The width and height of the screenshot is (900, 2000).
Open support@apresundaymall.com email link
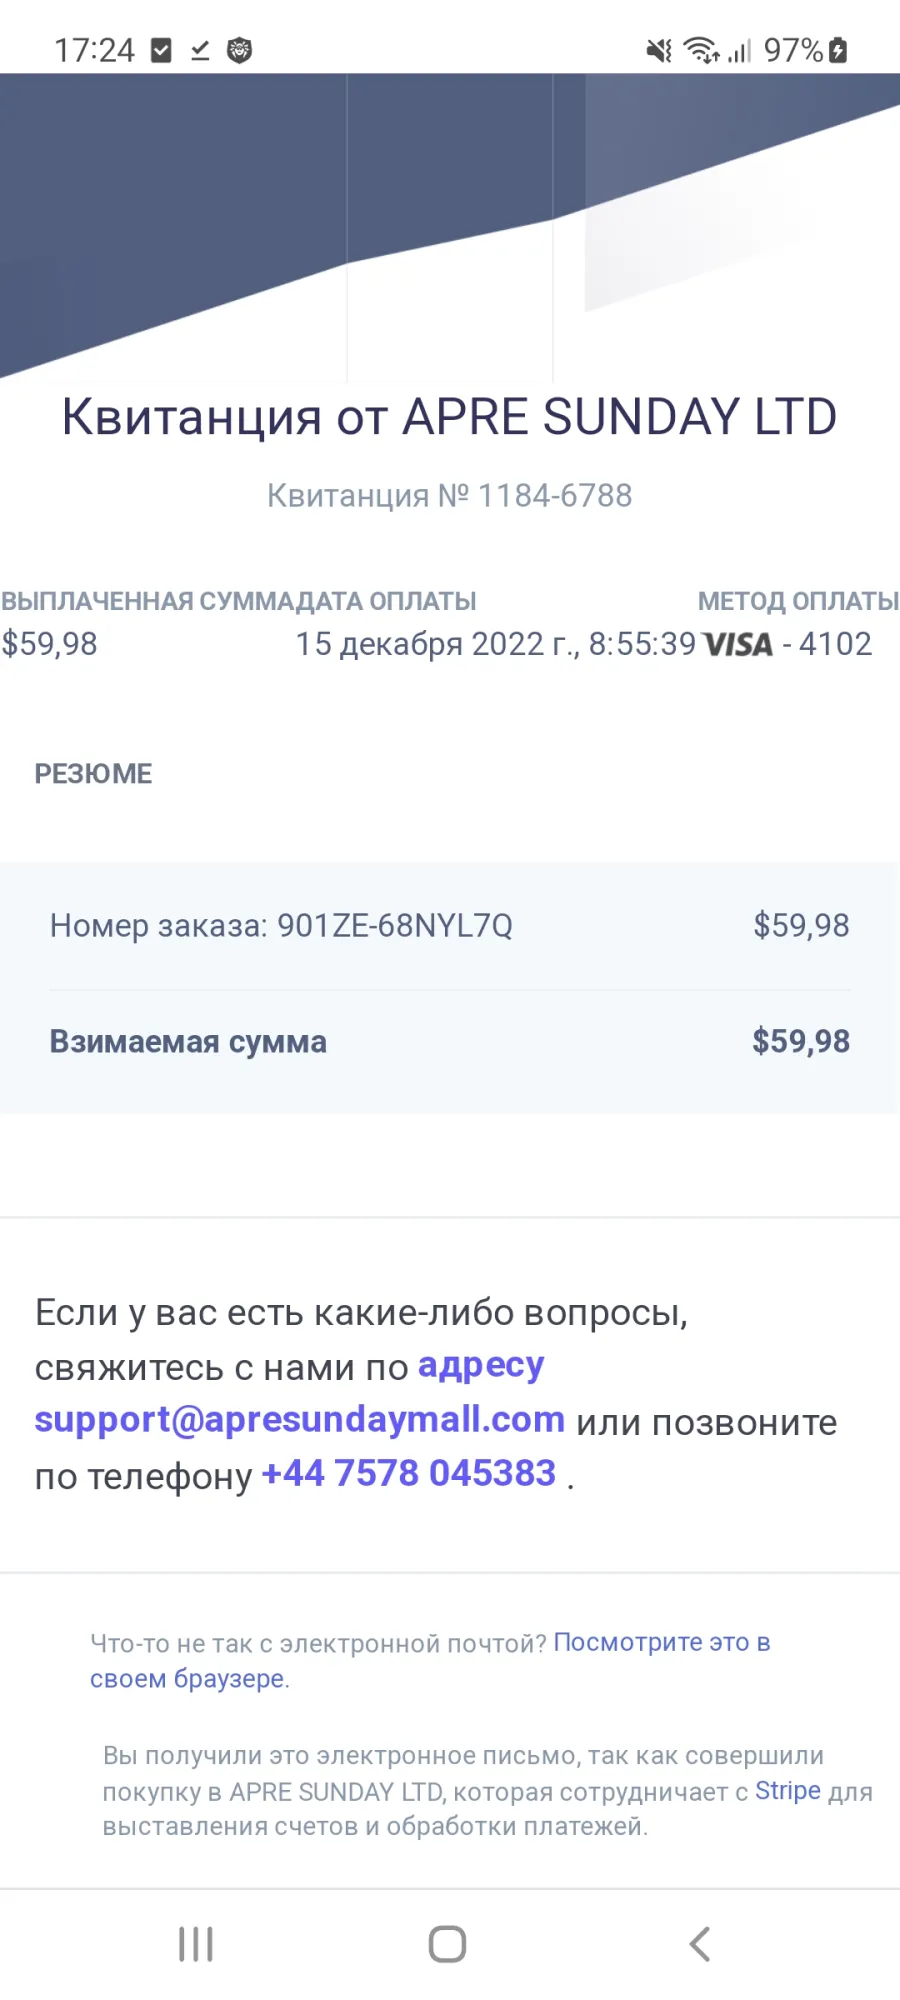click(300, 1420)
